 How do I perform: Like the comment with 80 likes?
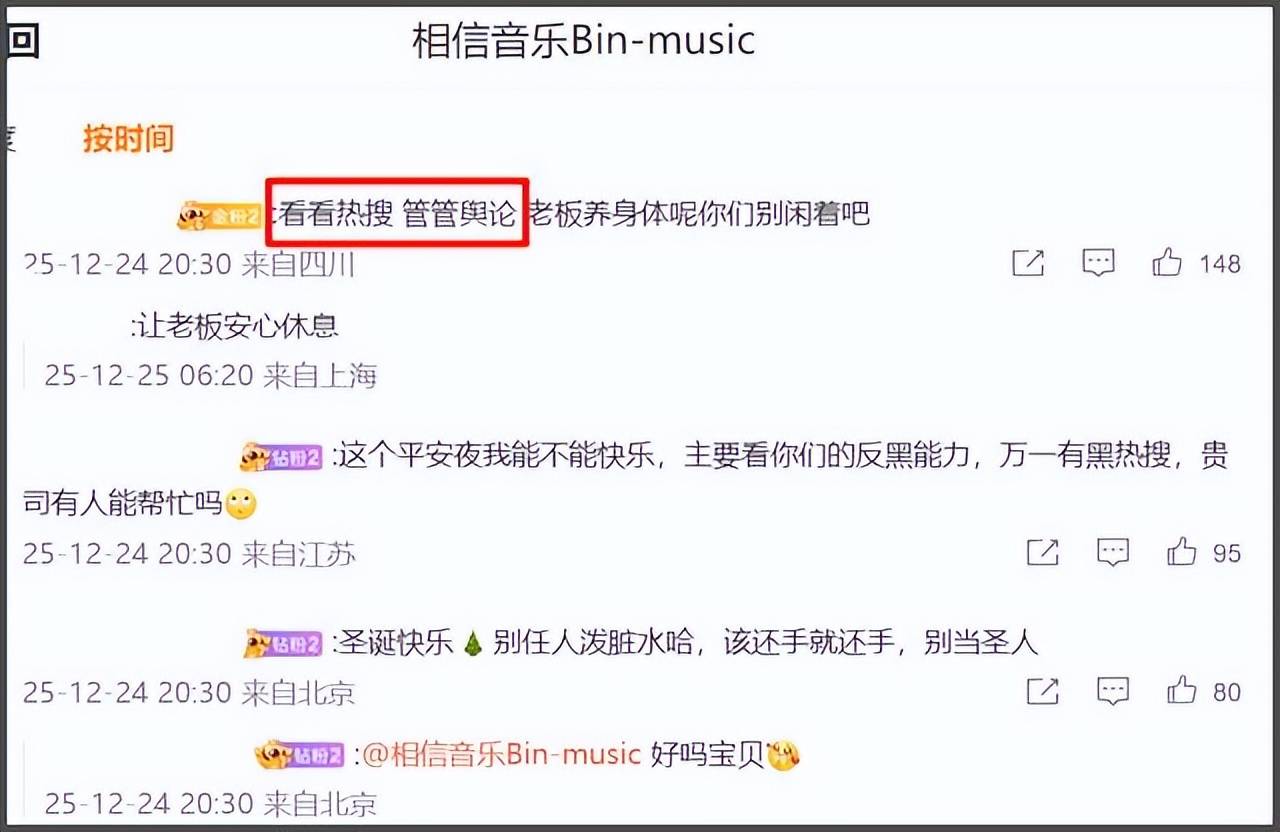[1181, 690]
